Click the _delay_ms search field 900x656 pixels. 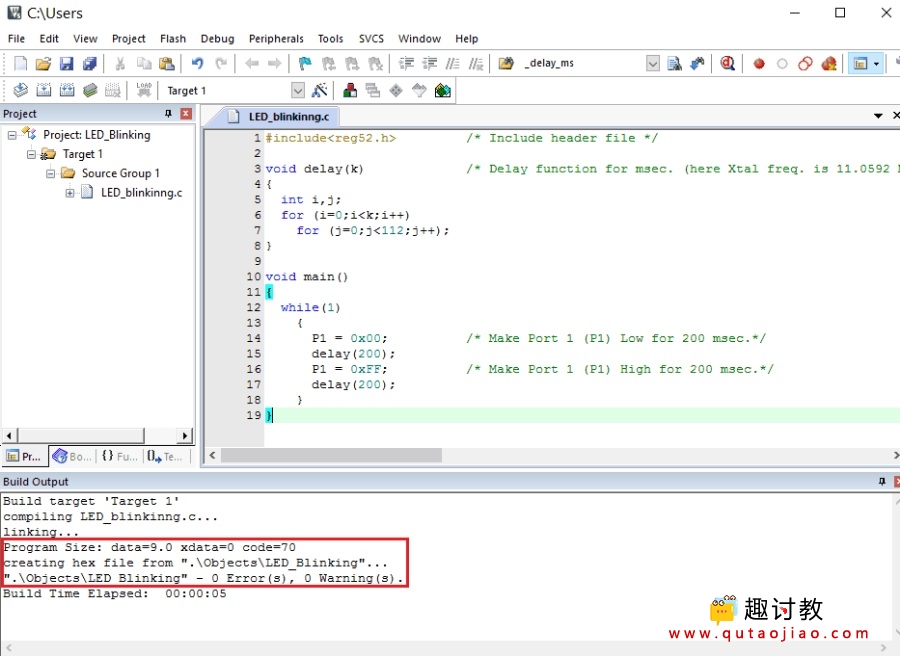coord(583,63)
